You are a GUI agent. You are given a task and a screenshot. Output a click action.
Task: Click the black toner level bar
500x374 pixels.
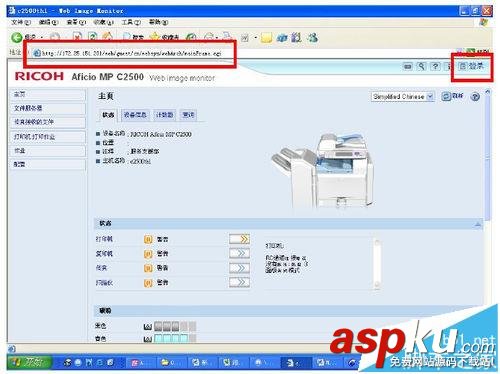click(175, 326)
